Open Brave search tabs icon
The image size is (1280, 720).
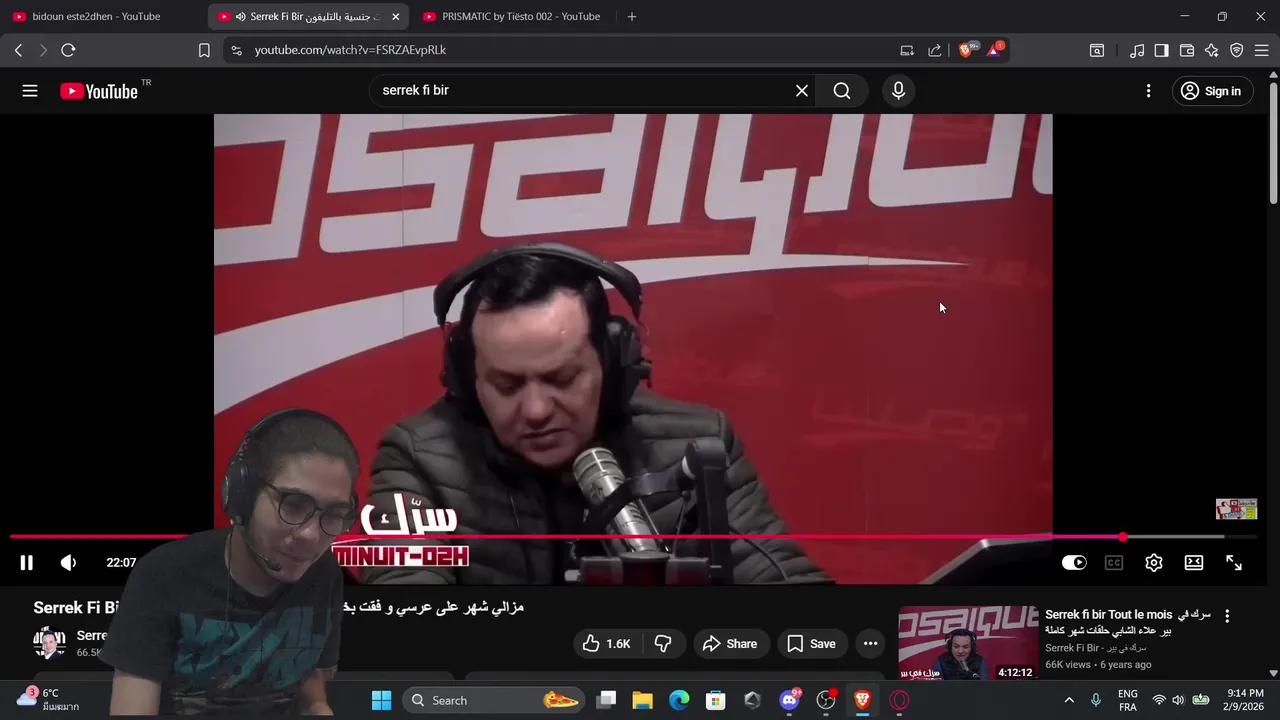tap(1097, 50)
